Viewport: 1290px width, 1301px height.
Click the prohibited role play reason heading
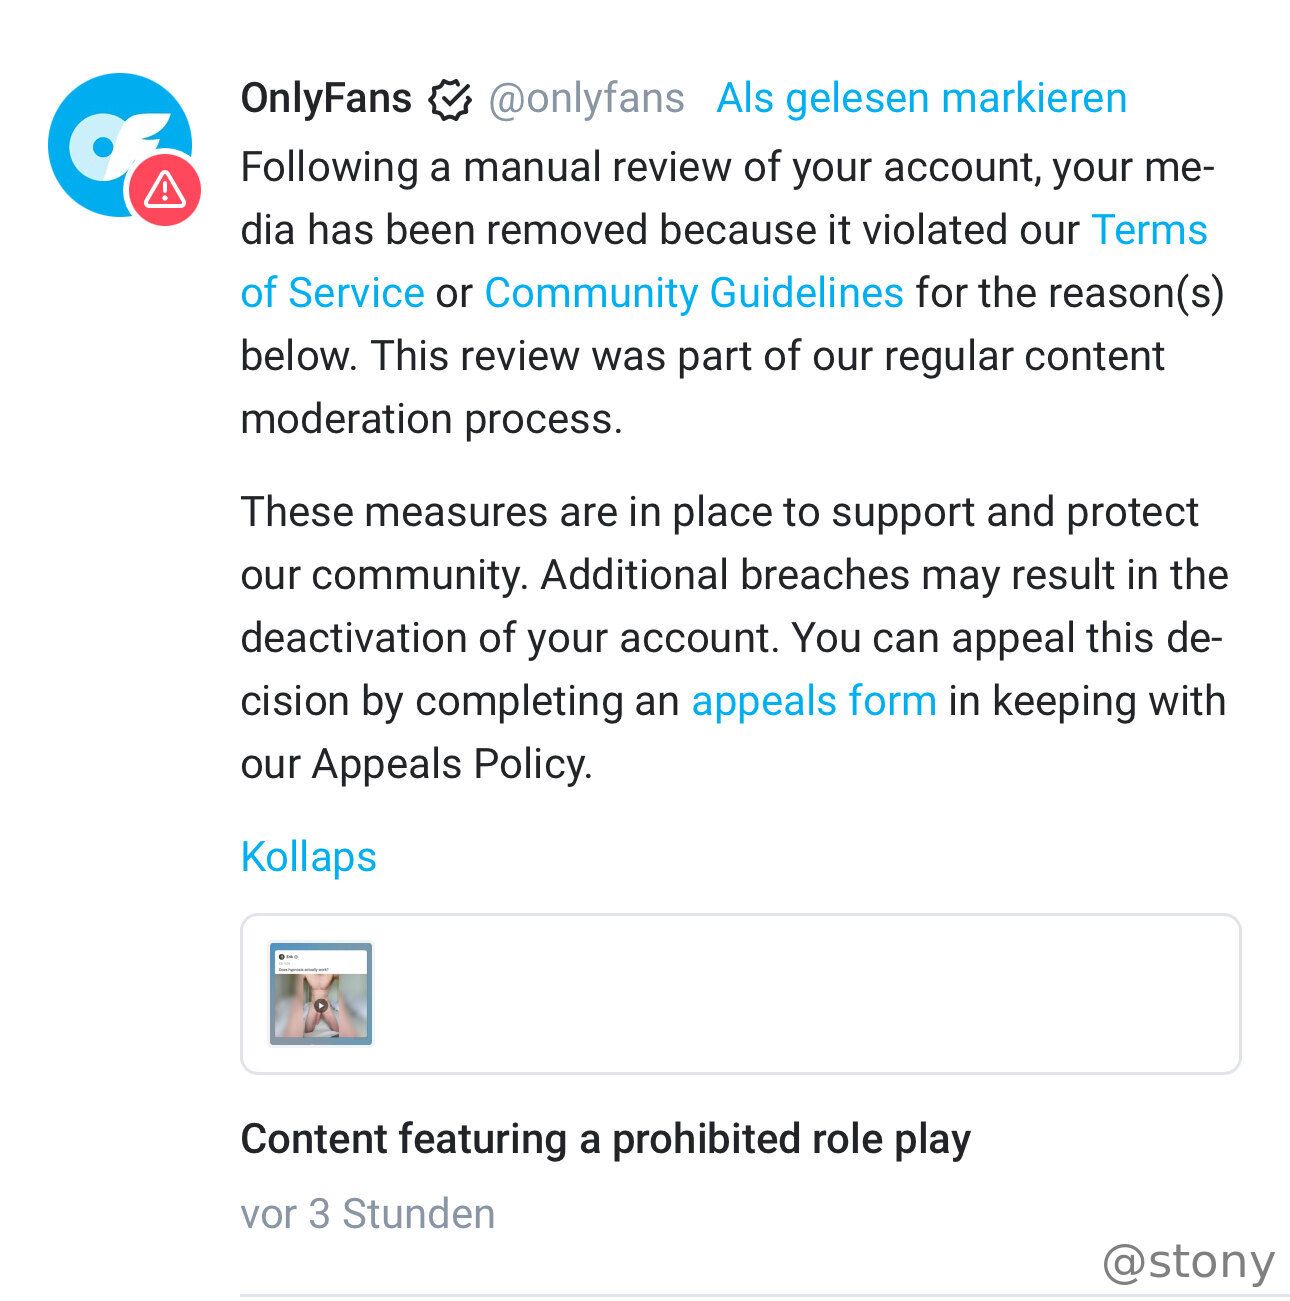pyautogui.click(x=605, y=1139)
